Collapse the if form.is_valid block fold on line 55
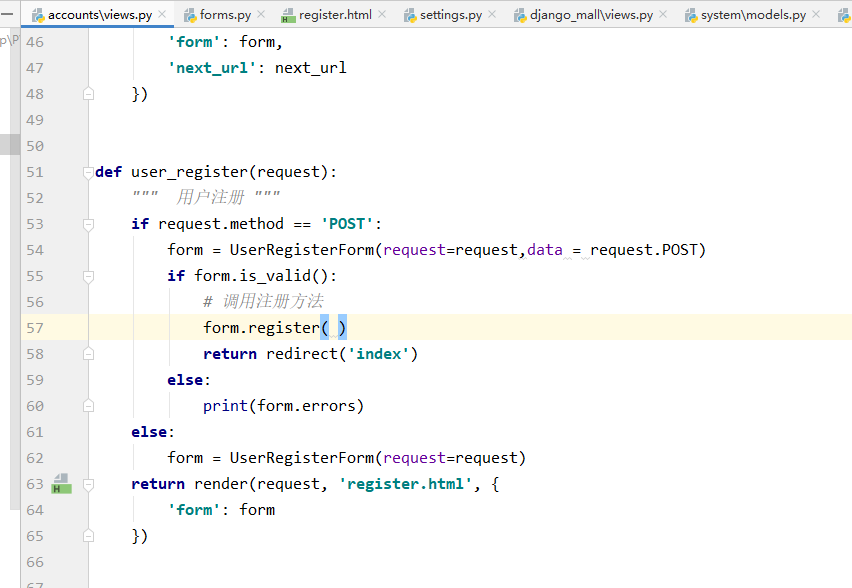852x588 pixels. point(89,277)
